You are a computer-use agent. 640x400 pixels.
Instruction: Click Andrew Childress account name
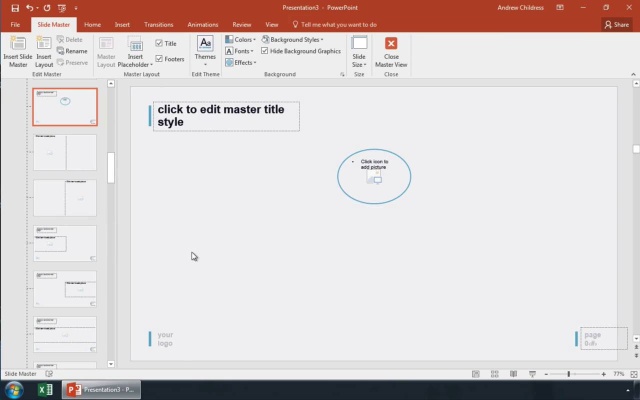[520, 7]
